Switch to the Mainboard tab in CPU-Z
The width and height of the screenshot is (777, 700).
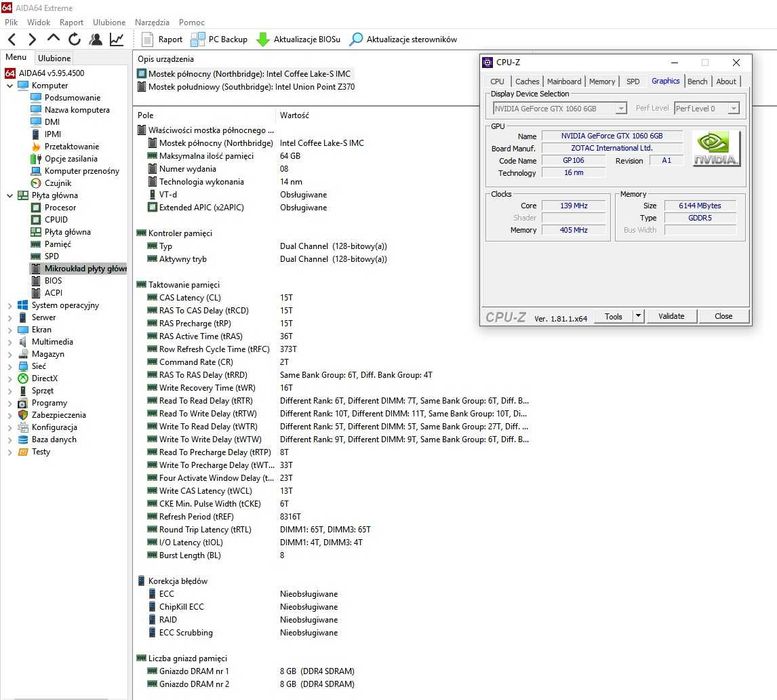tap(564, 82)
